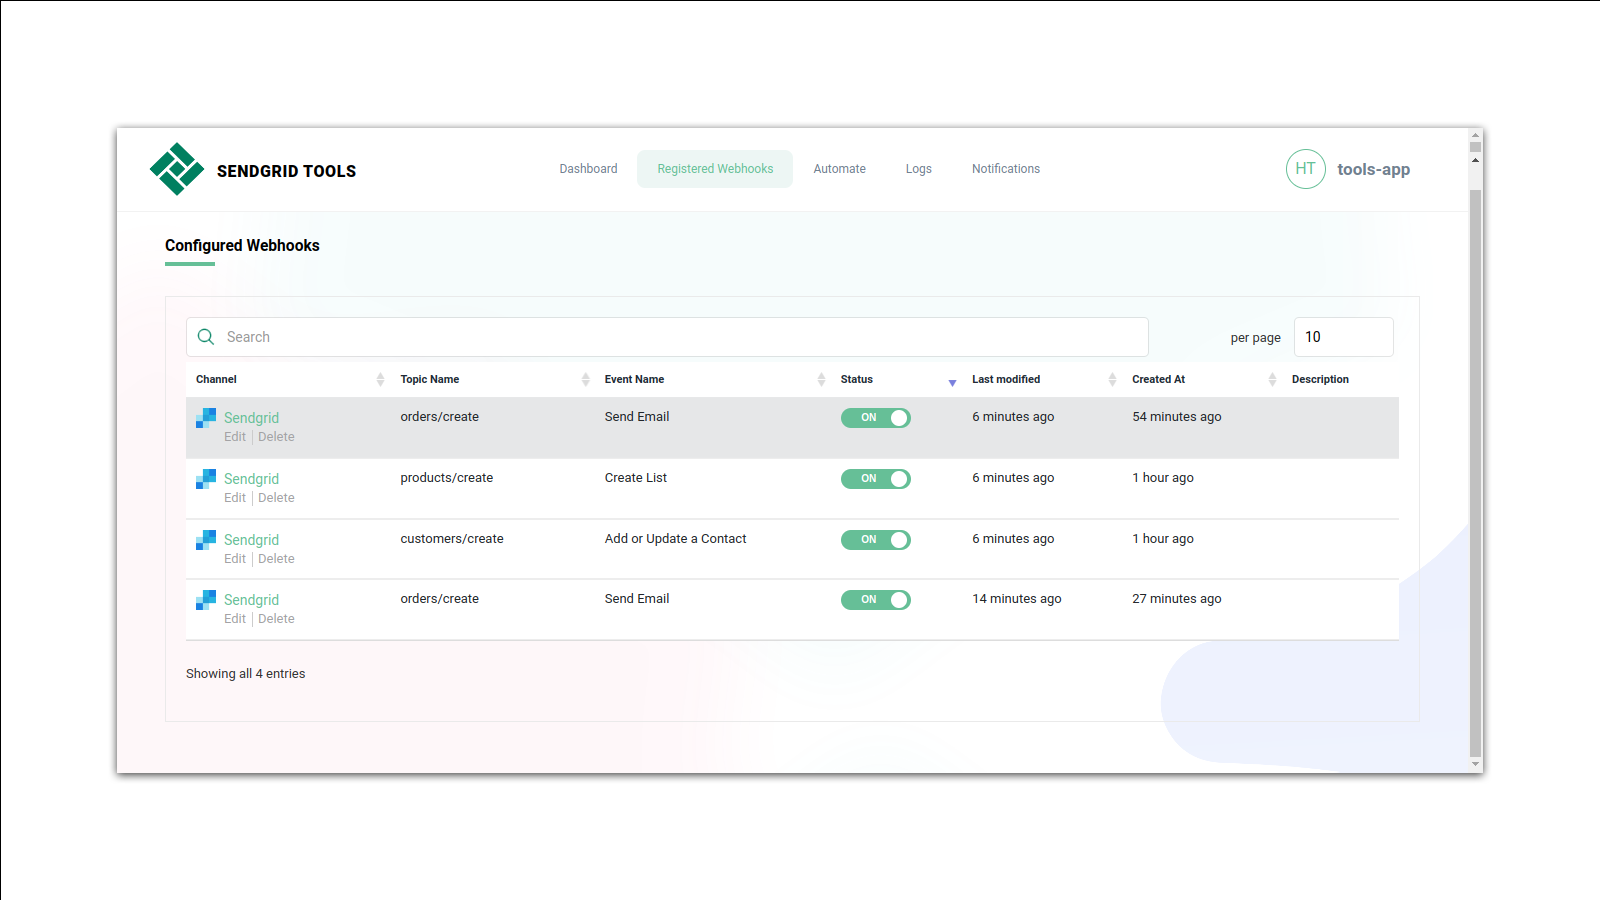The width and height of the screenshot is (1600, 900).
Task: Click the Sendgrid channel icon for orders/create row
Action: [x=205, y=417]
